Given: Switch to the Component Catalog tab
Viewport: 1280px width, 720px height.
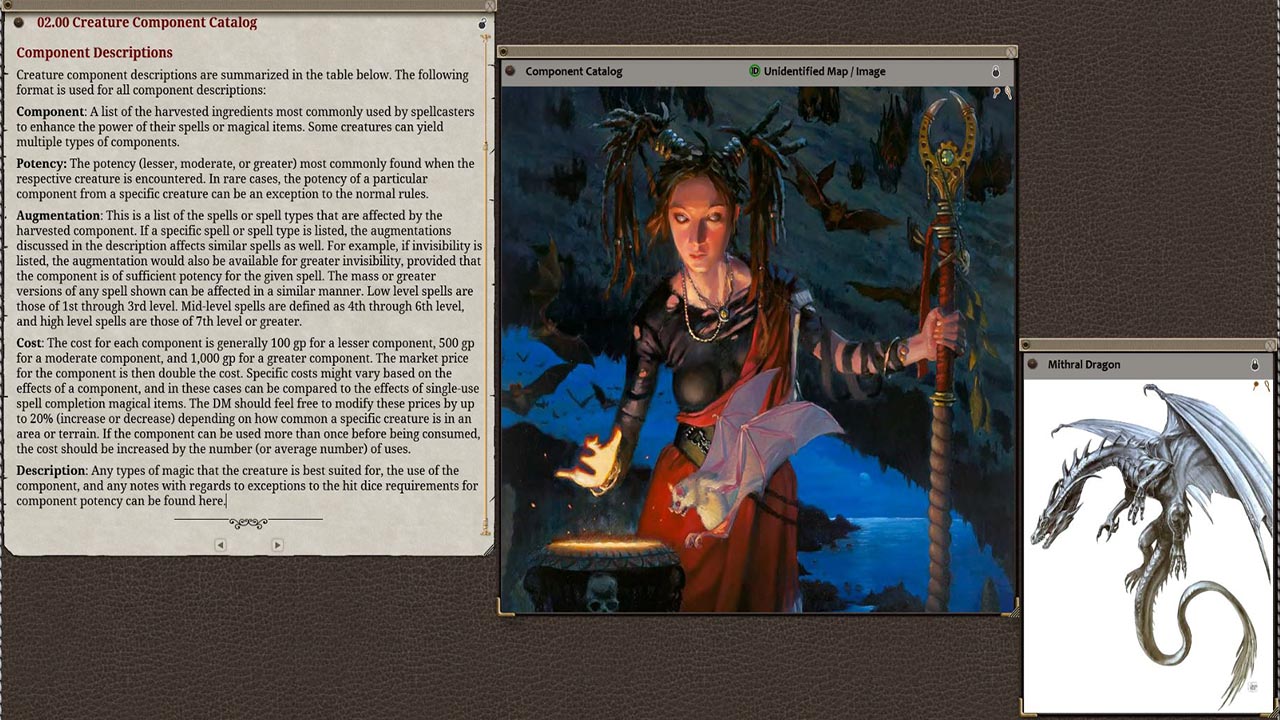Looking at the screenshot, I should click(x=574, y=71).
